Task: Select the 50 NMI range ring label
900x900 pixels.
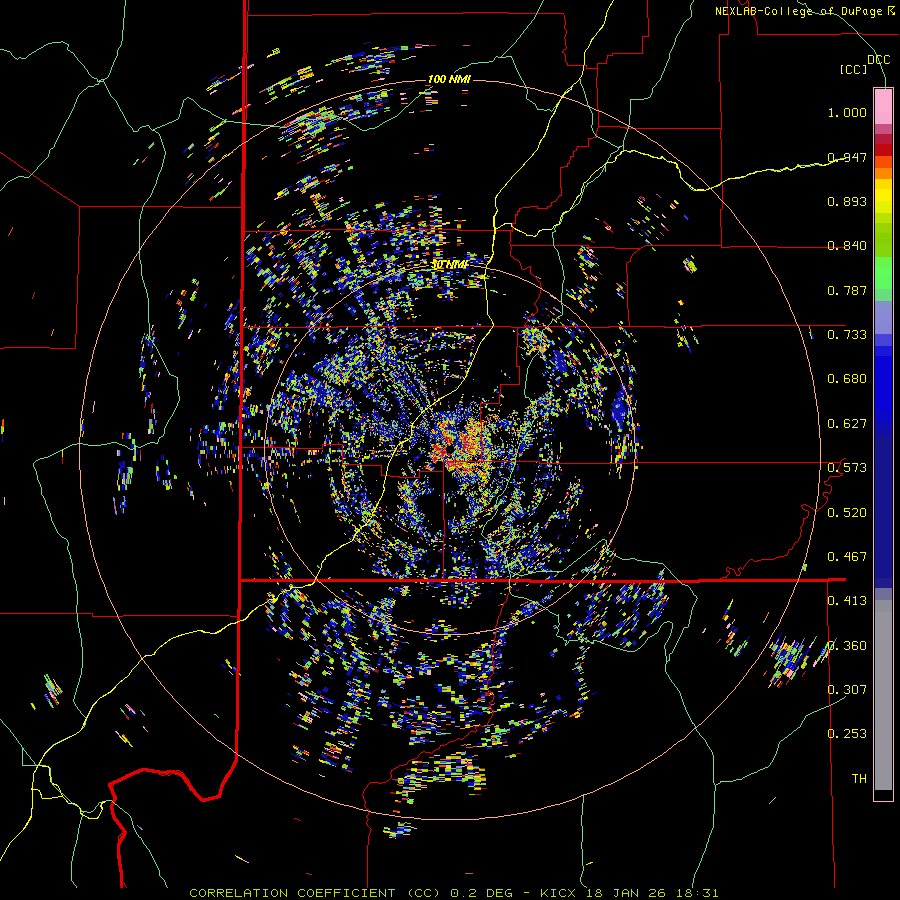Action: [449, 265]
